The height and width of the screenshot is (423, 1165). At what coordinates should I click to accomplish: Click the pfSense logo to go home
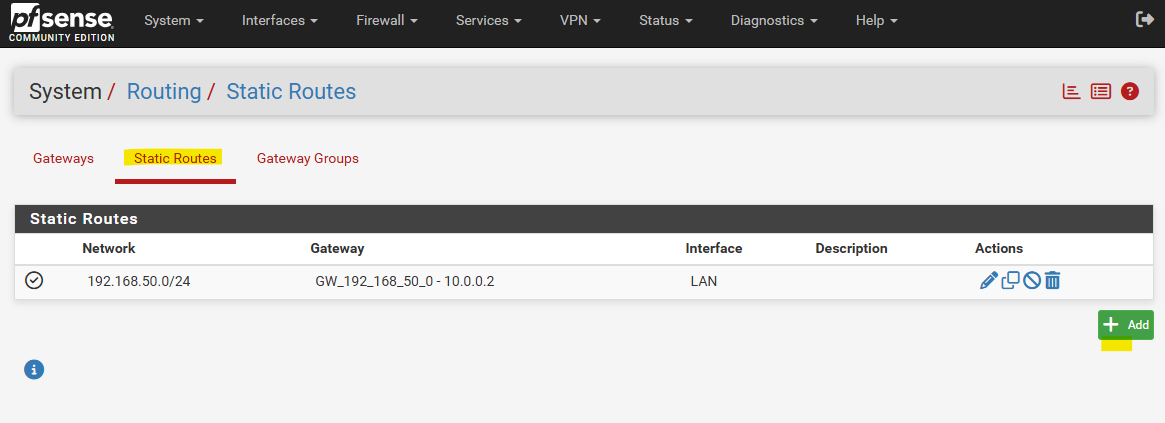62,22
